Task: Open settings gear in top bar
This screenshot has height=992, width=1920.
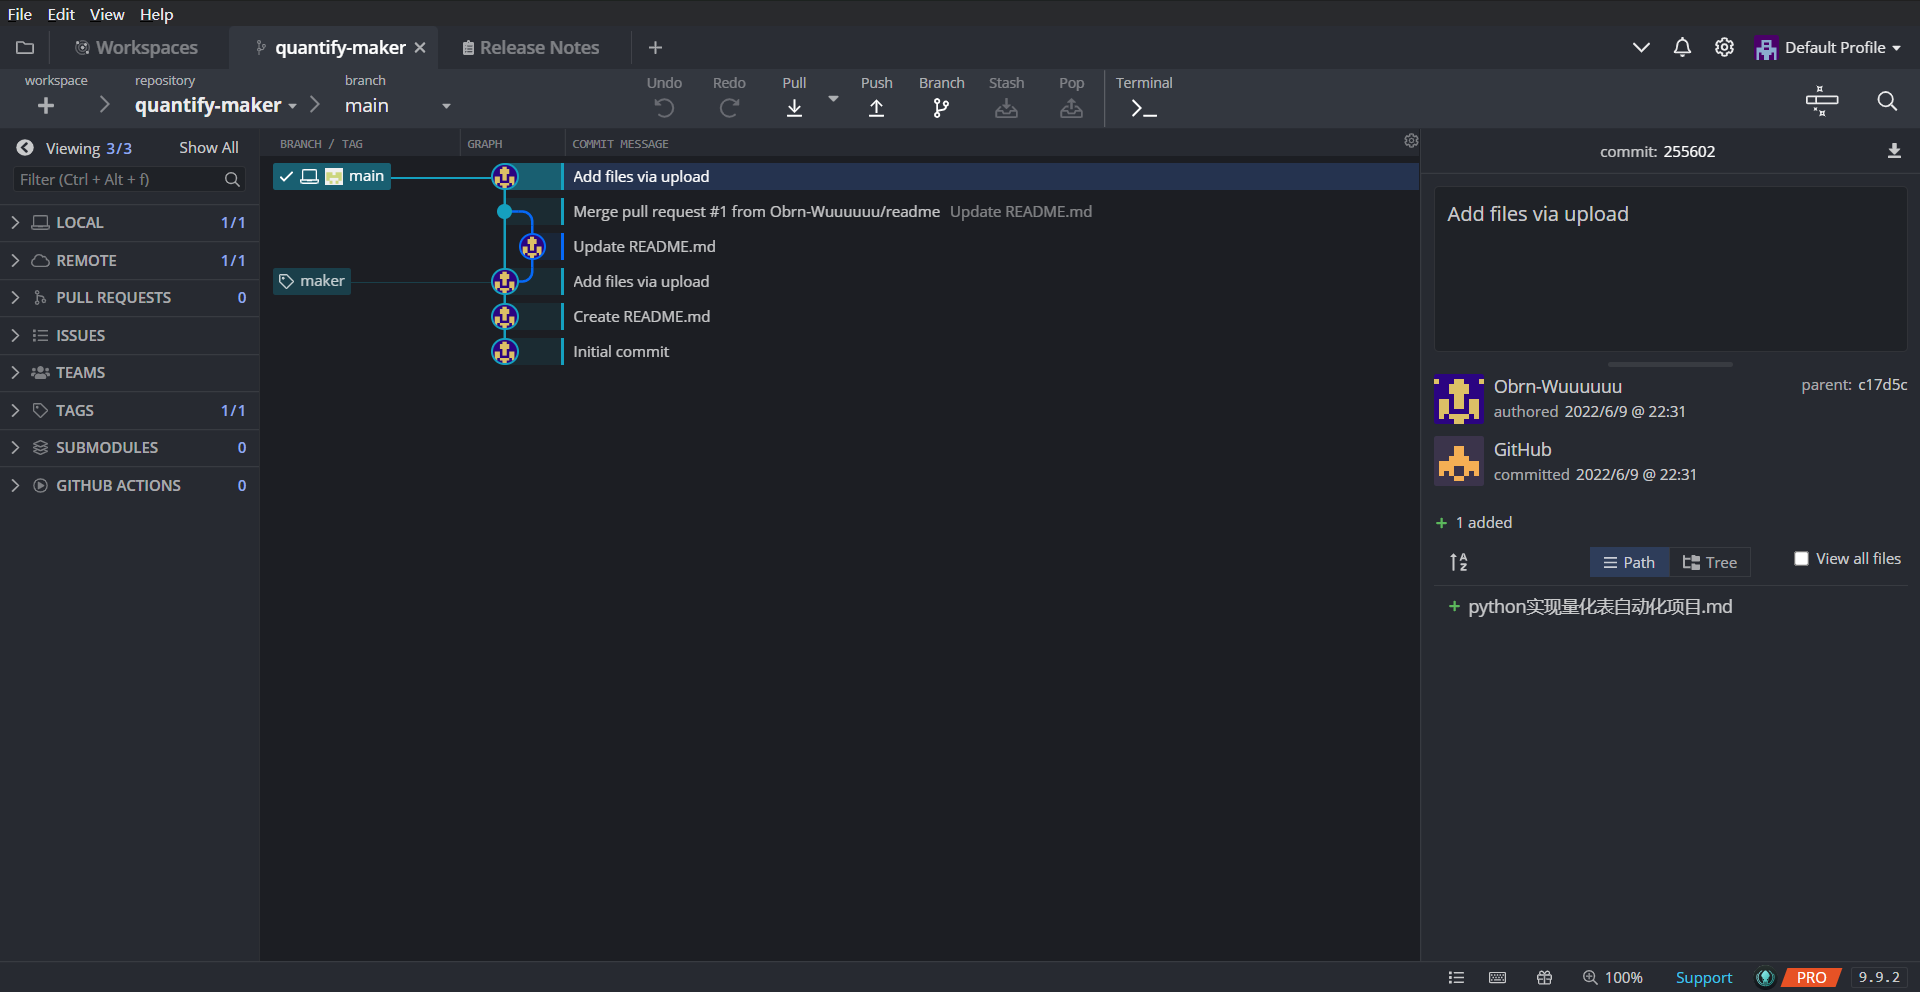Action: click(x=1724, y=48)
